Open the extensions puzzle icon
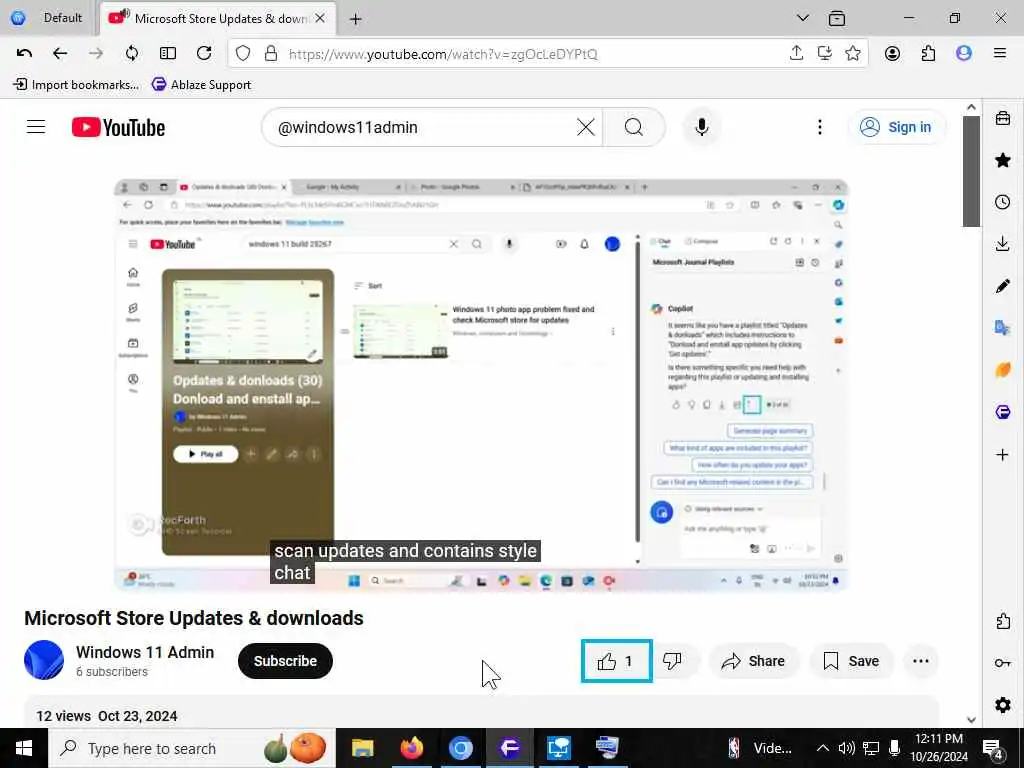Screen dimensions: 1024x768 [x=928, y=54]
